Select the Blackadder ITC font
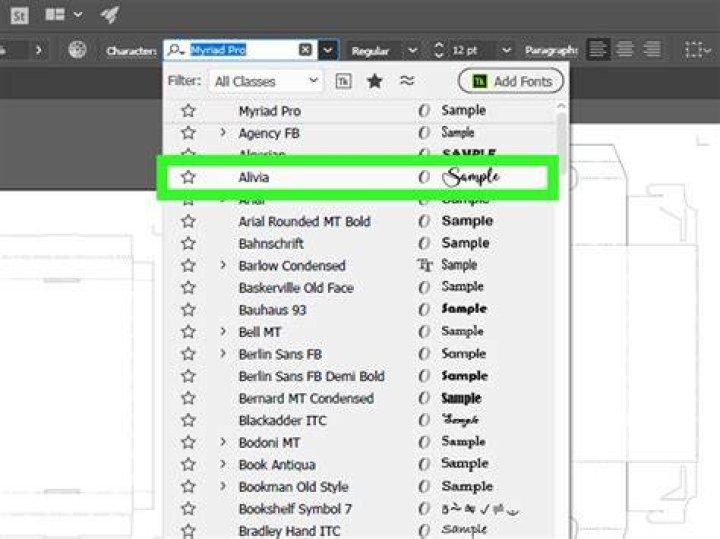720x539 pixels. pyautogui.click(x=282, y=421)
